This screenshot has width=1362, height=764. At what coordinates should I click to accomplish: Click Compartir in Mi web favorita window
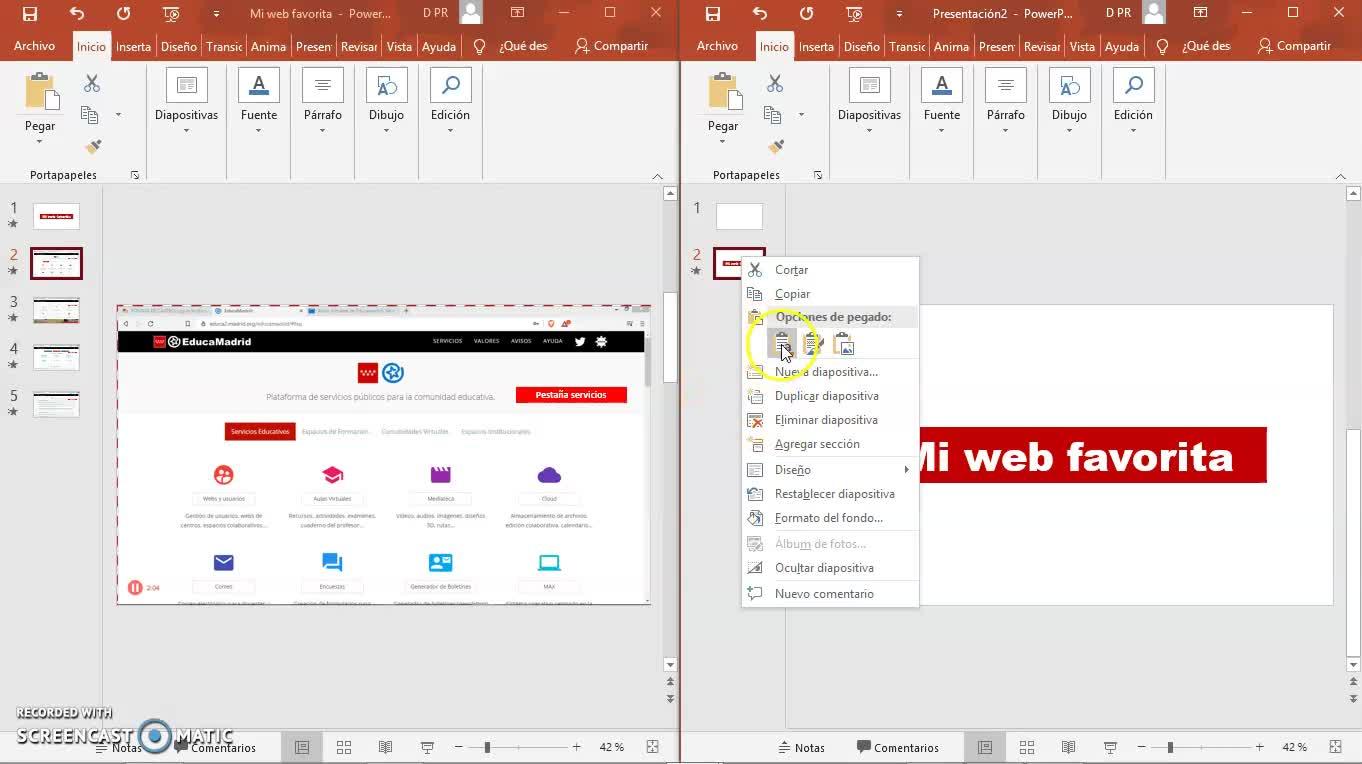tap(611, 46)
